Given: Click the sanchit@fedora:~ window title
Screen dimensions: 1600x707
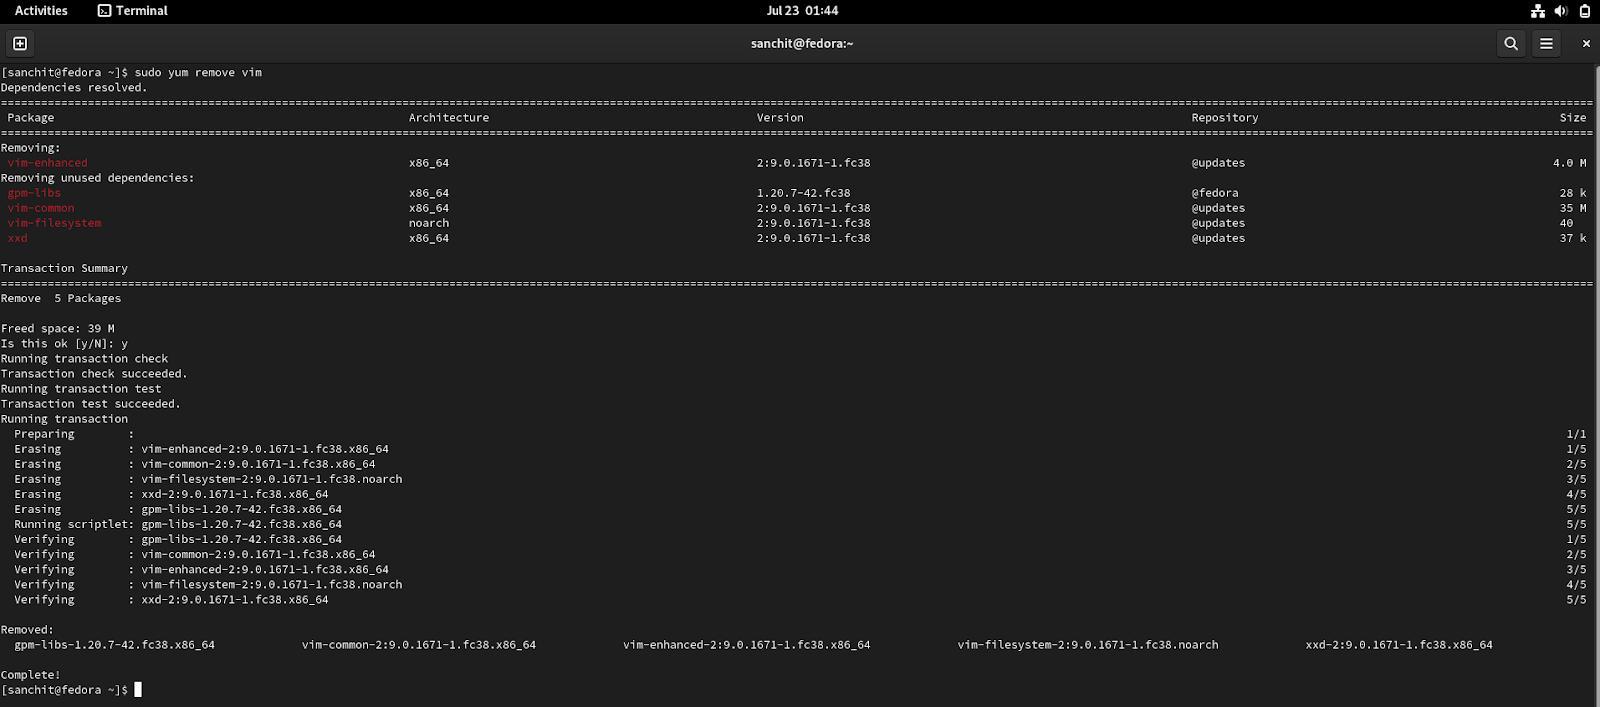Looking at the screenshot, I should click(802, 43).
